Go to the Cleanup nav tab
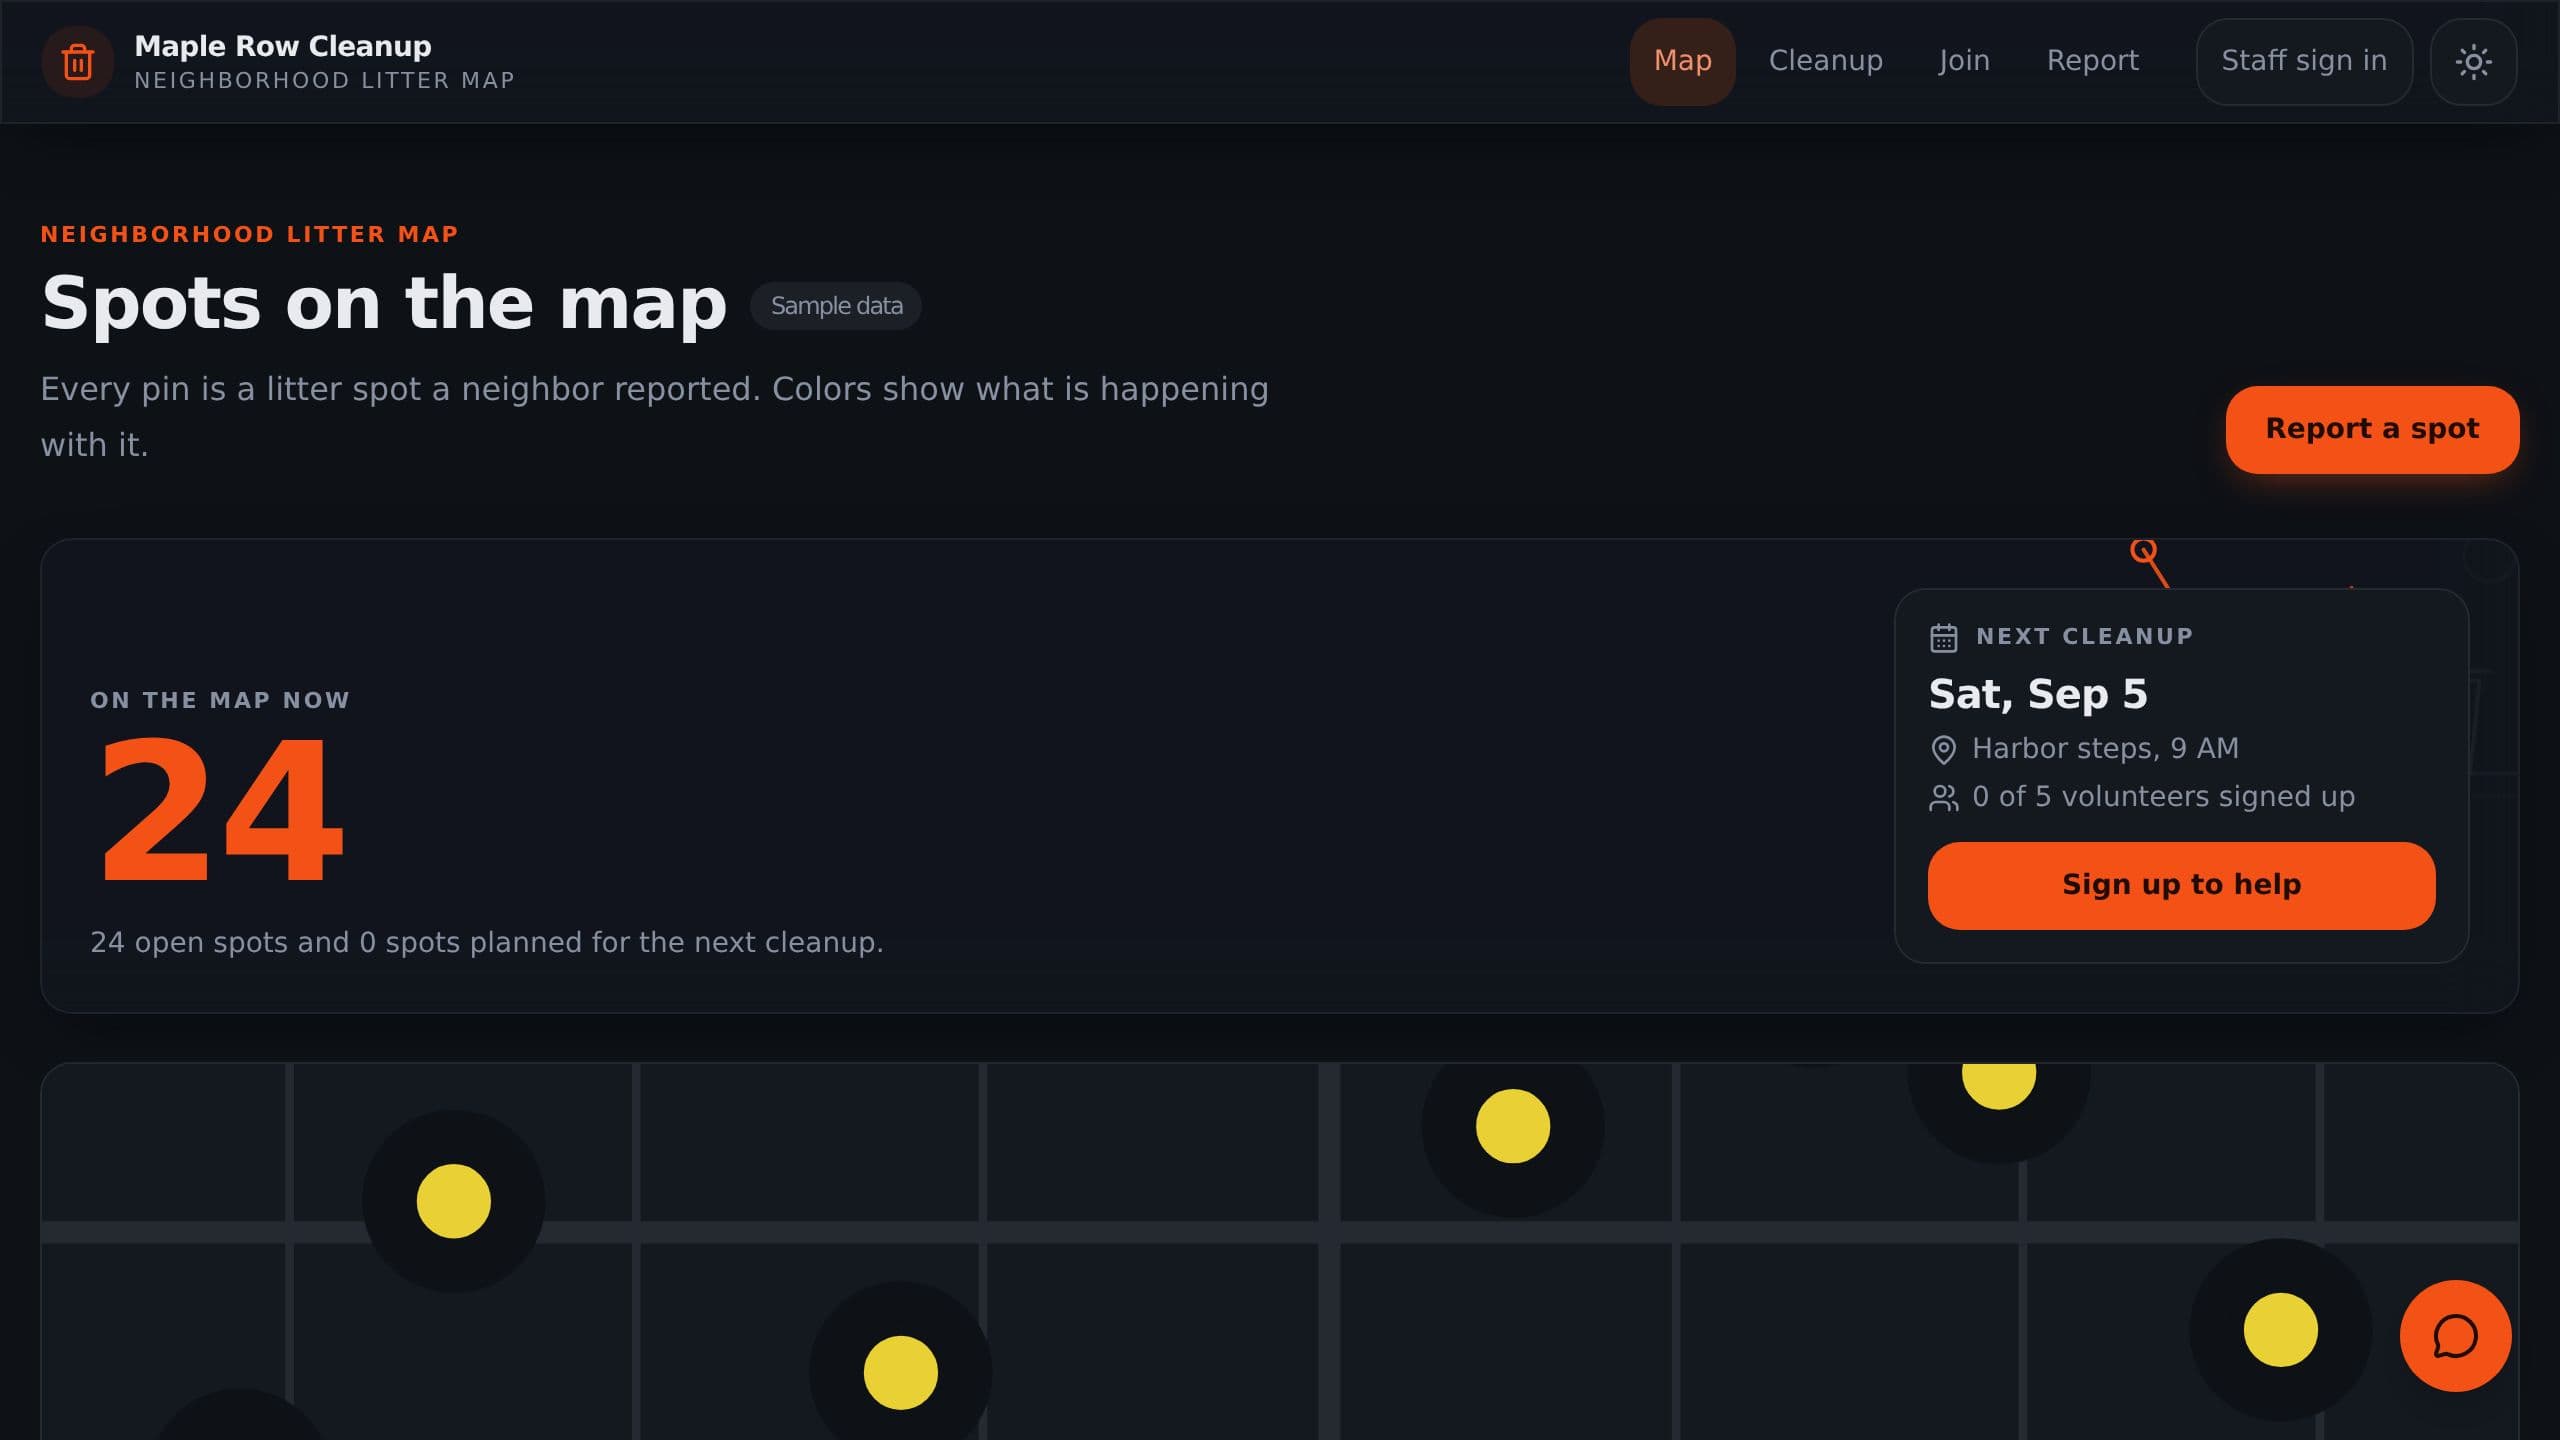This screenshot has width=2560, height=1440. click(1825, 61)
